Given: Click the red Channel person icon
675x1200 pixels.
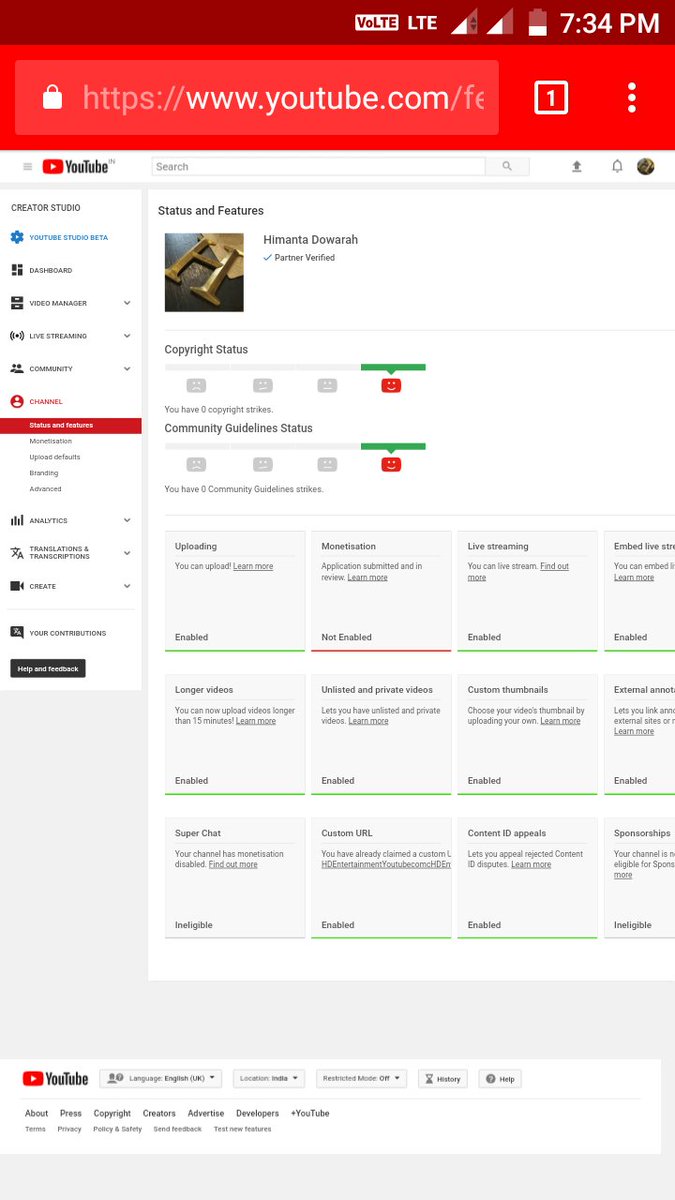Looking at the screenshot, I should pos(17,402).
